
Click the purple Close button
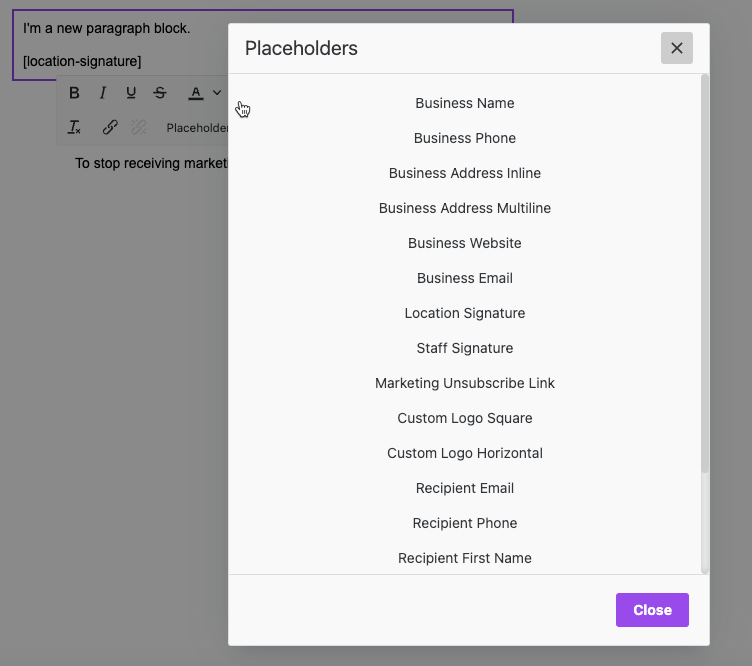tap(652, 610)
